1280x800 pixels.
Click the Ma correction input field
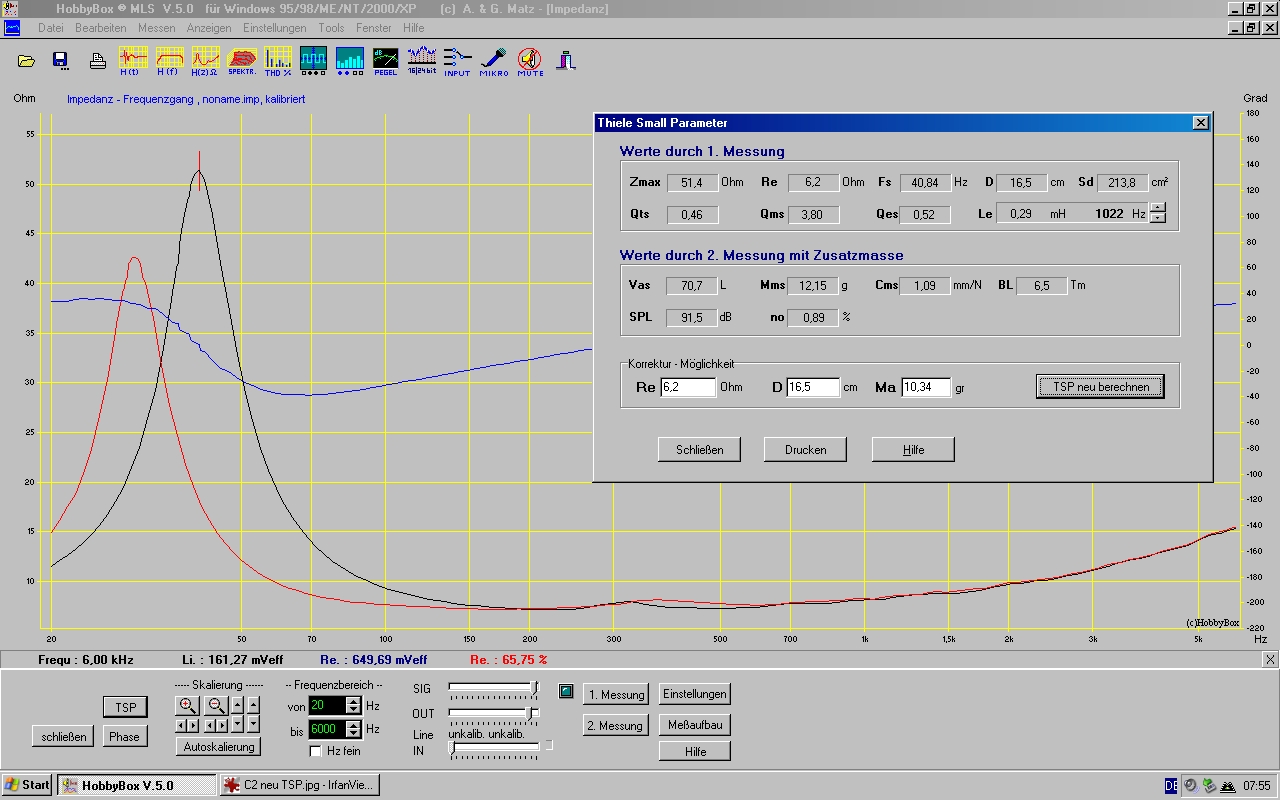click(925, 387)
